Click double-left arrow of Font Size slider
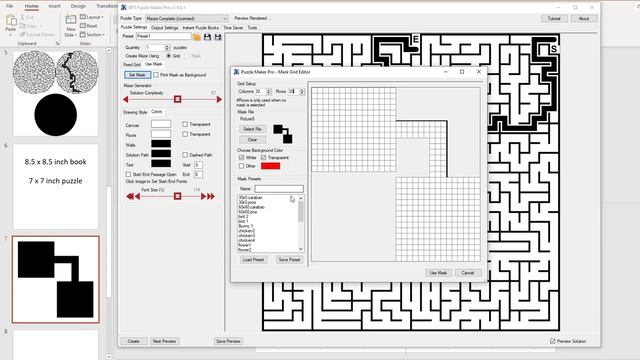Screen dimensions: 640x360 [130, 196]
